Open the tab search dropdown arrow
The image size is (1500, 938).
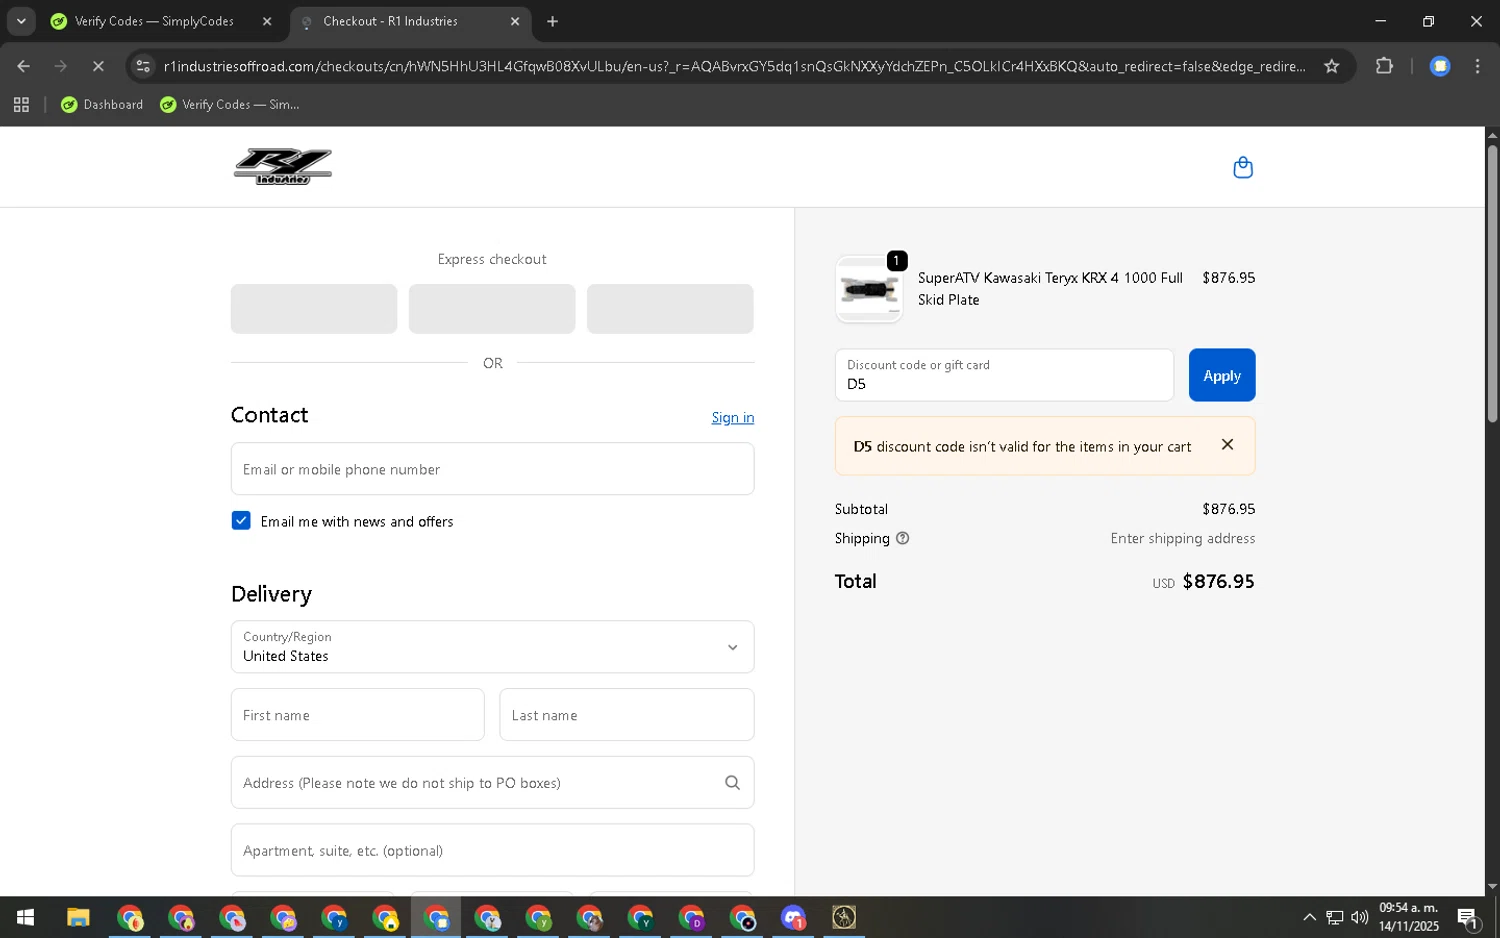[21, 21]
